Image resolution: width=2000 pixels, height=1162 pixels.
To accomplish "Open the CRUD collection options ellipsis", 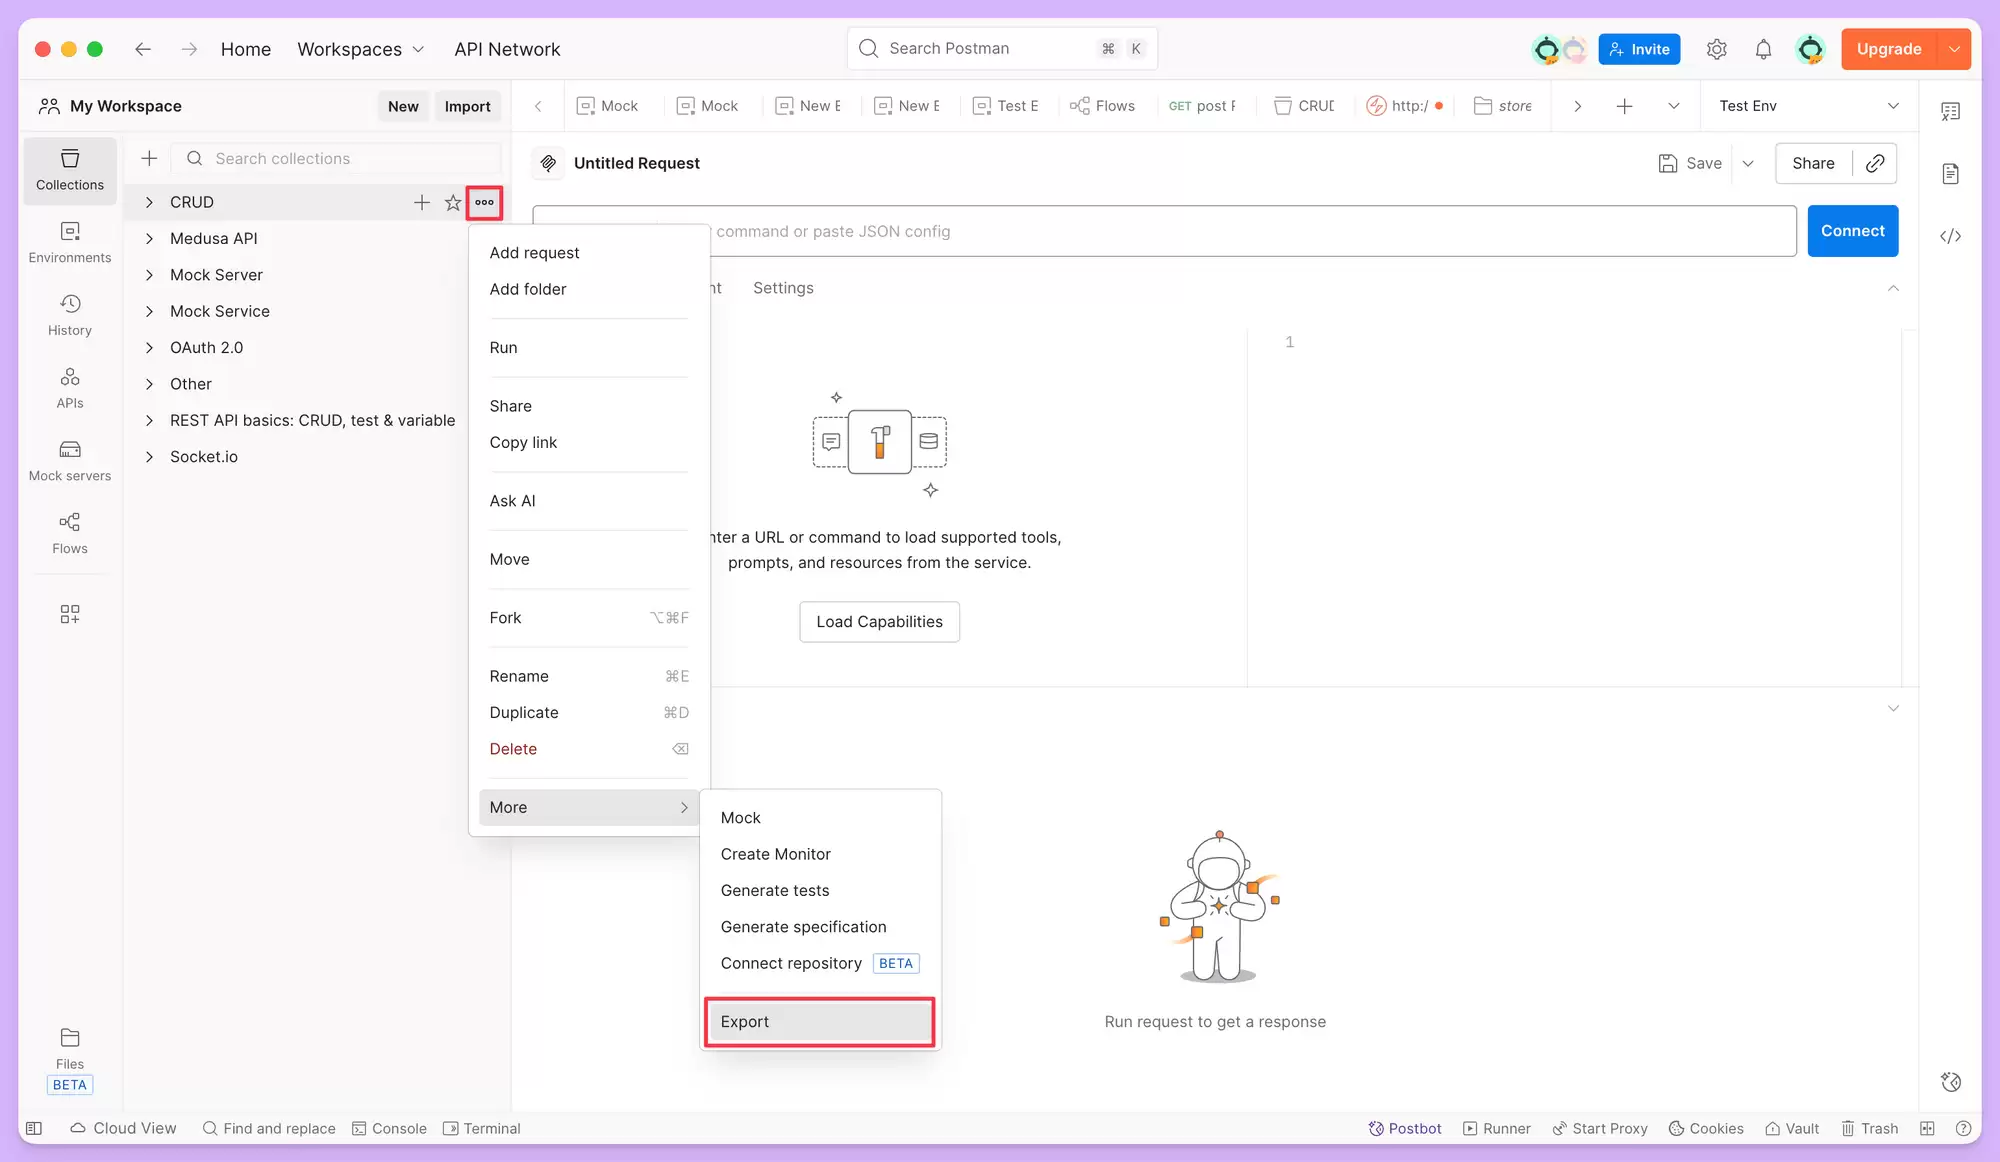I will coord(485,202).
